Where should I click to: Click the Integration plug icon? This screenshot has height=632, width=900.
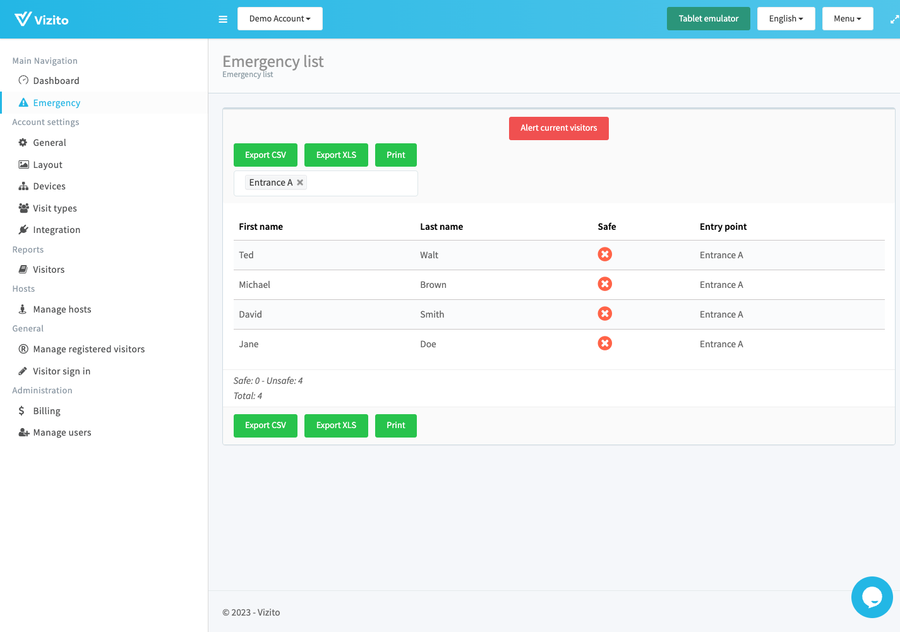24,230
